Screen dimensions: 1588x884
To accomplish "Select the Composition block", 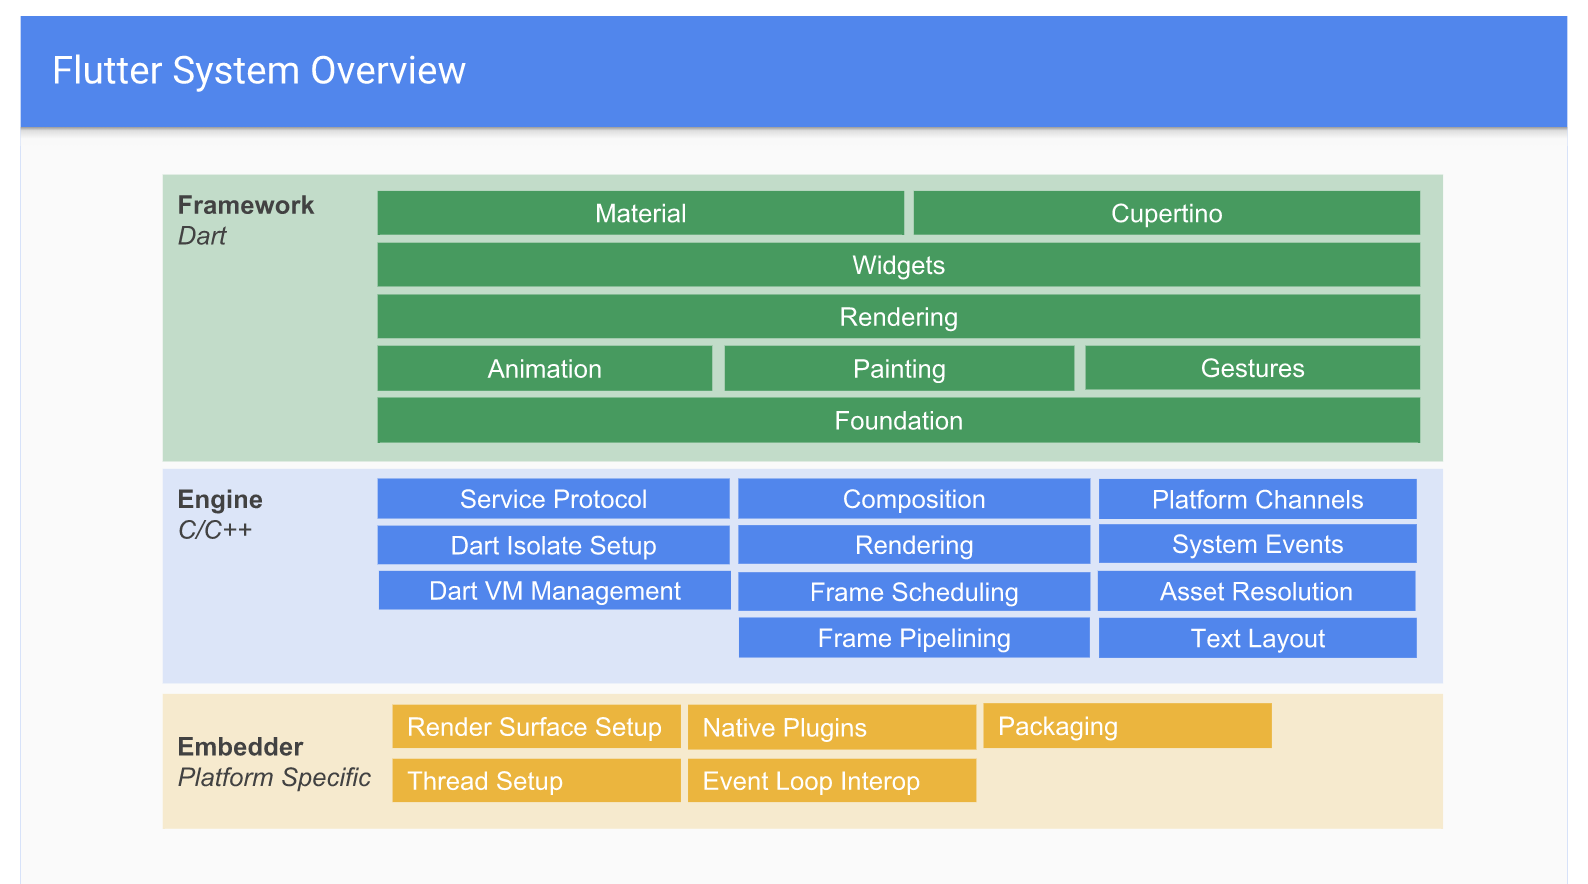I will 914,499.
